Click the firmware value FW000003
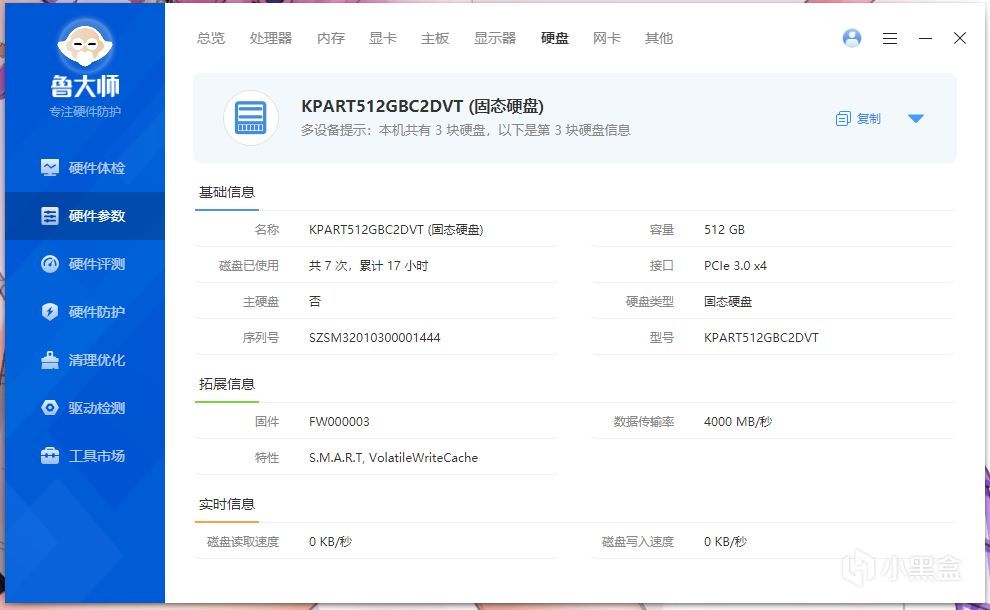The image size is (990, 610). (339, 422)
